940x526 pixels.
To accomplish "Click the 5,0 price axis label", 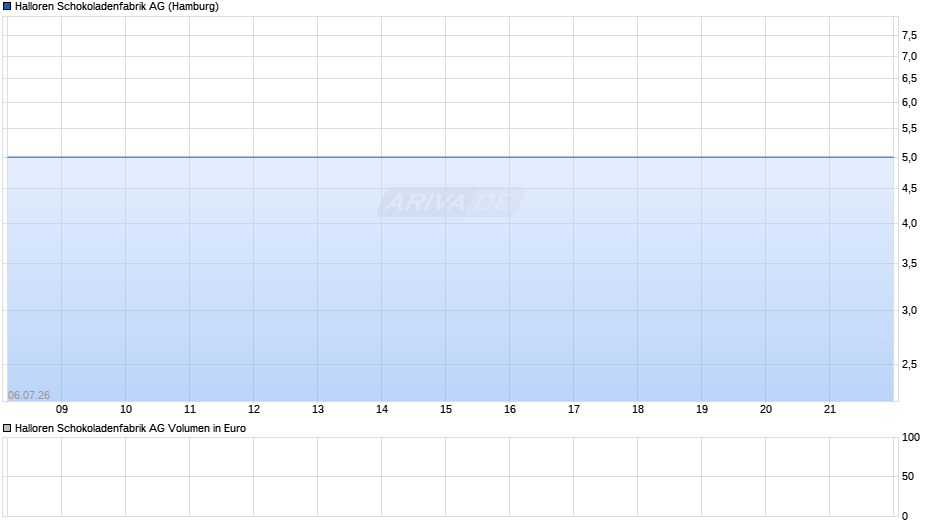I will (909, 157).
